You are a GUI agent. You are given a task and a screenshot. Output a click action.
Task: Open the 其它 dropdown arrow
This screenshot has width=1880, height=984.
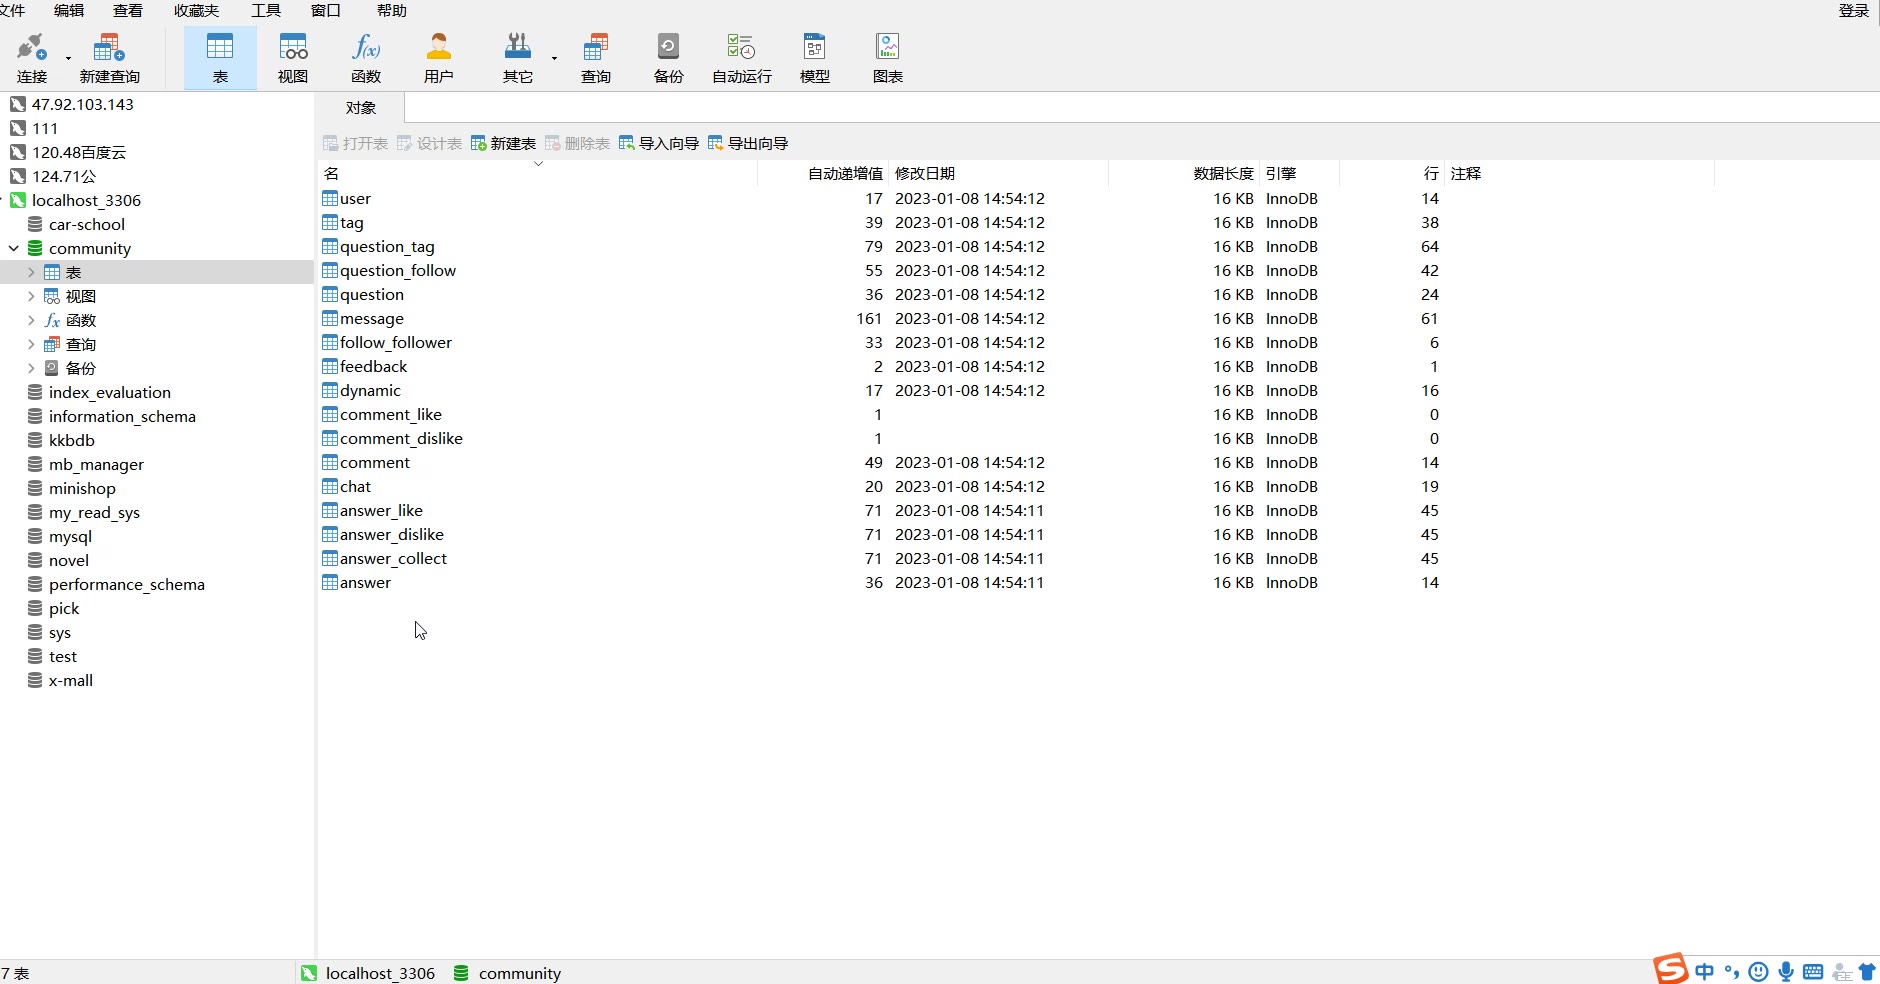coord(554,58)
